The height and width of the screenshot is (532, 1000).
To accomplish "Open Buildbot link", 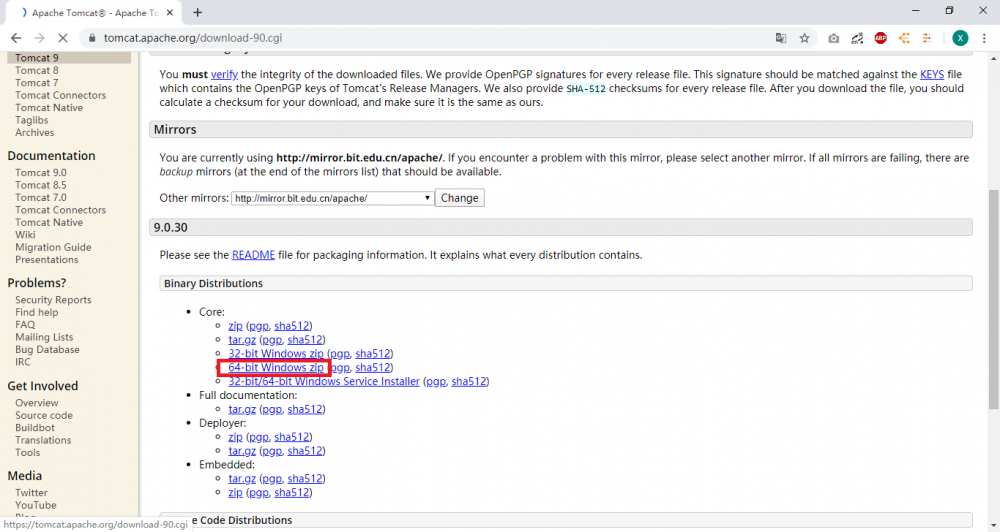I will tap(35, 429).
